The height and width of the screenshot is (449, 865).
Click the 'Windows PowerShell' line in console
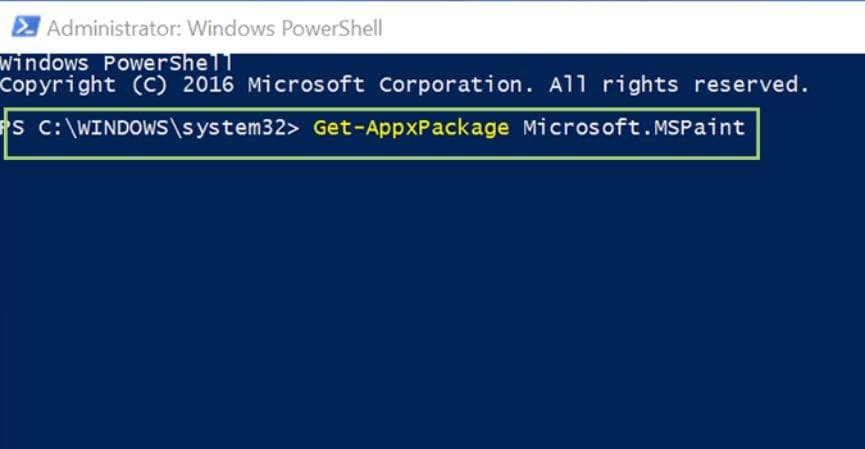pos(117,63)
